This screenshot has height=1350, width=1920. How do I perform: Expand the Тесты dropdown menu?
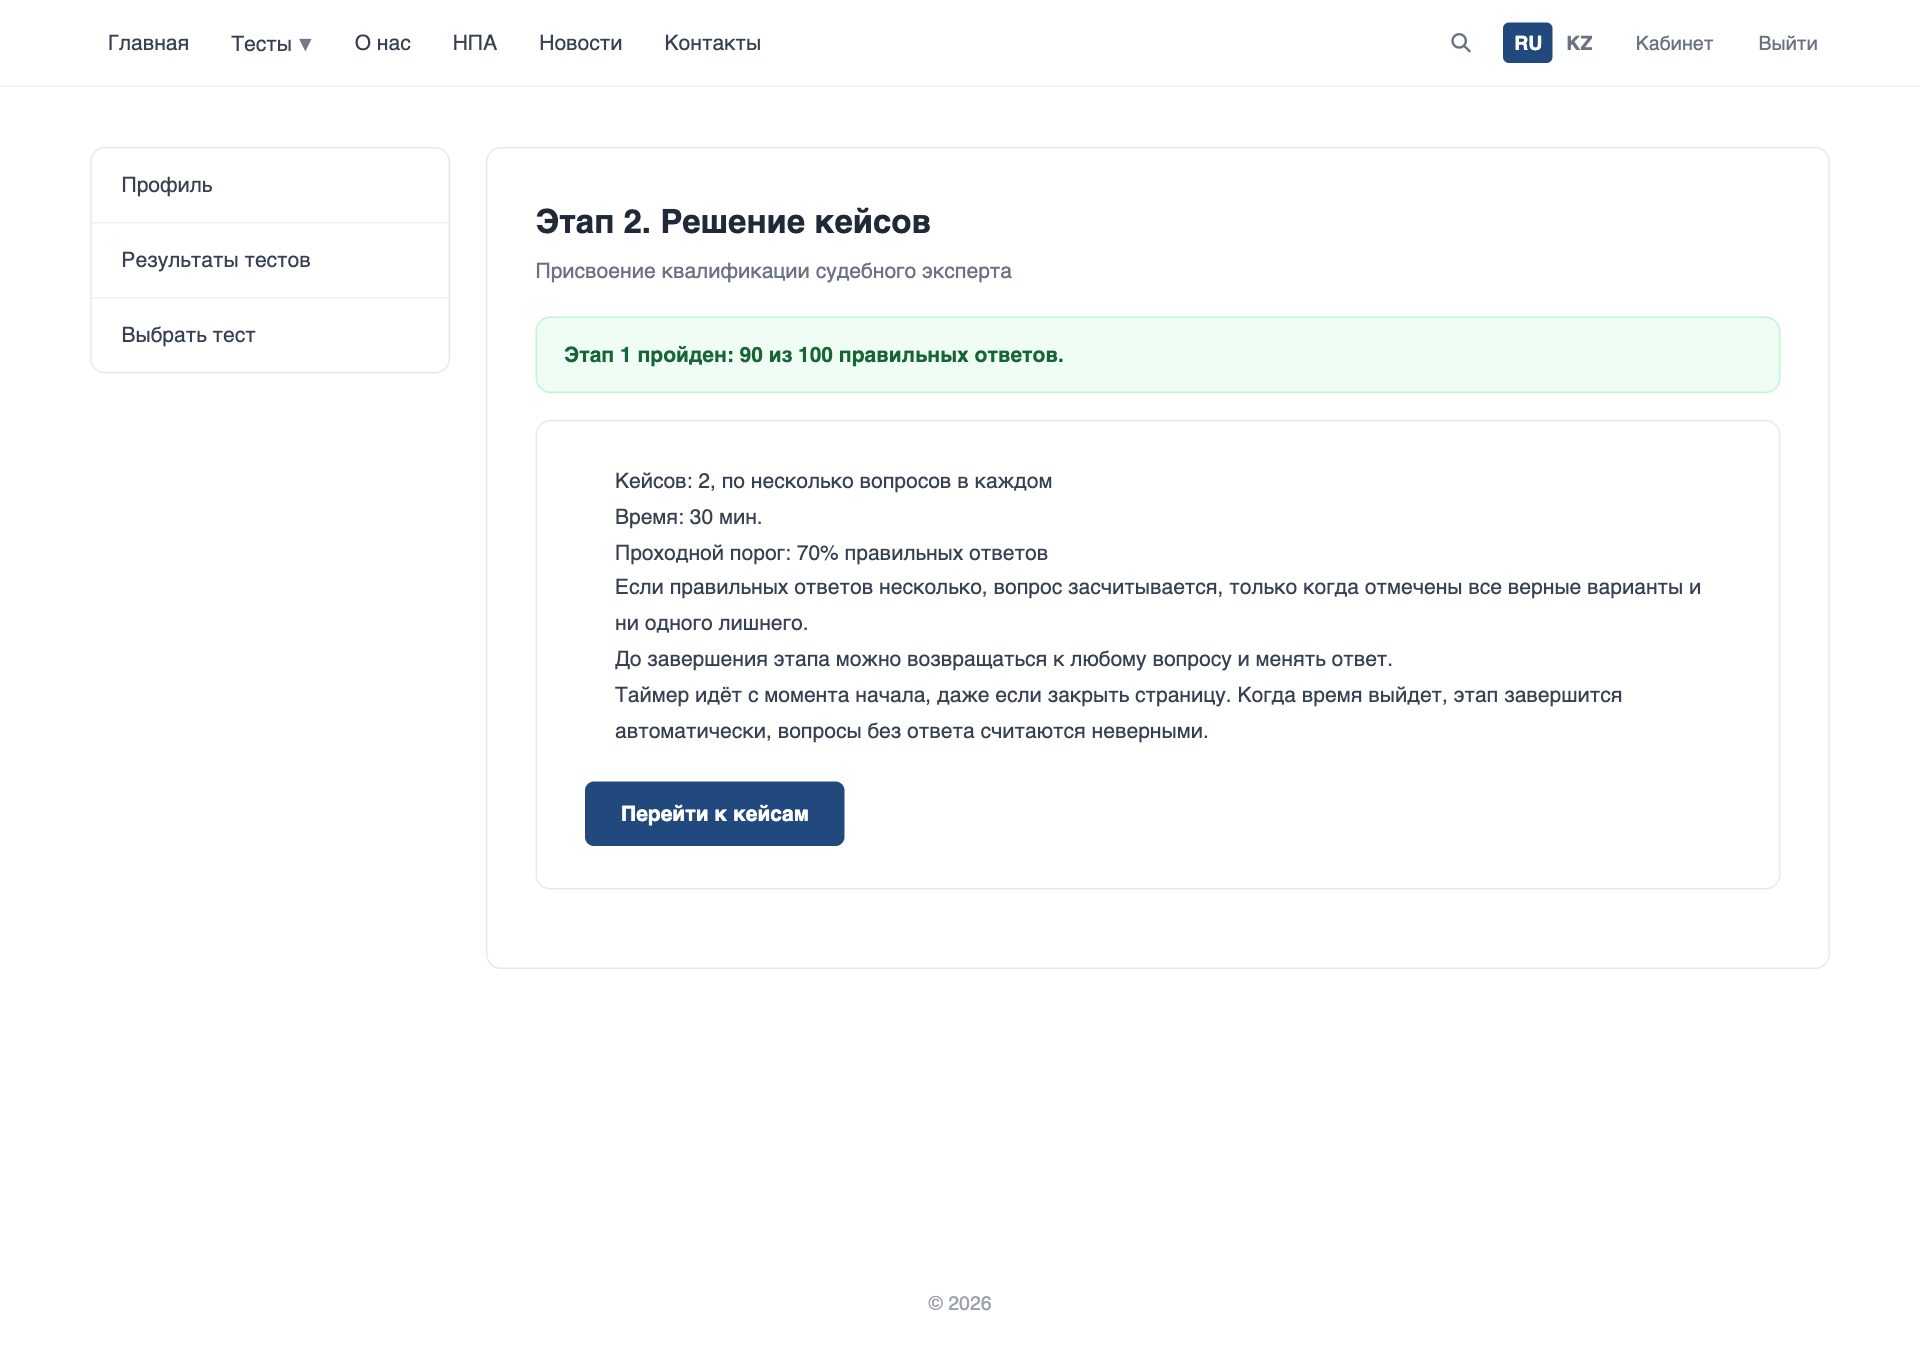pos(271,43)
